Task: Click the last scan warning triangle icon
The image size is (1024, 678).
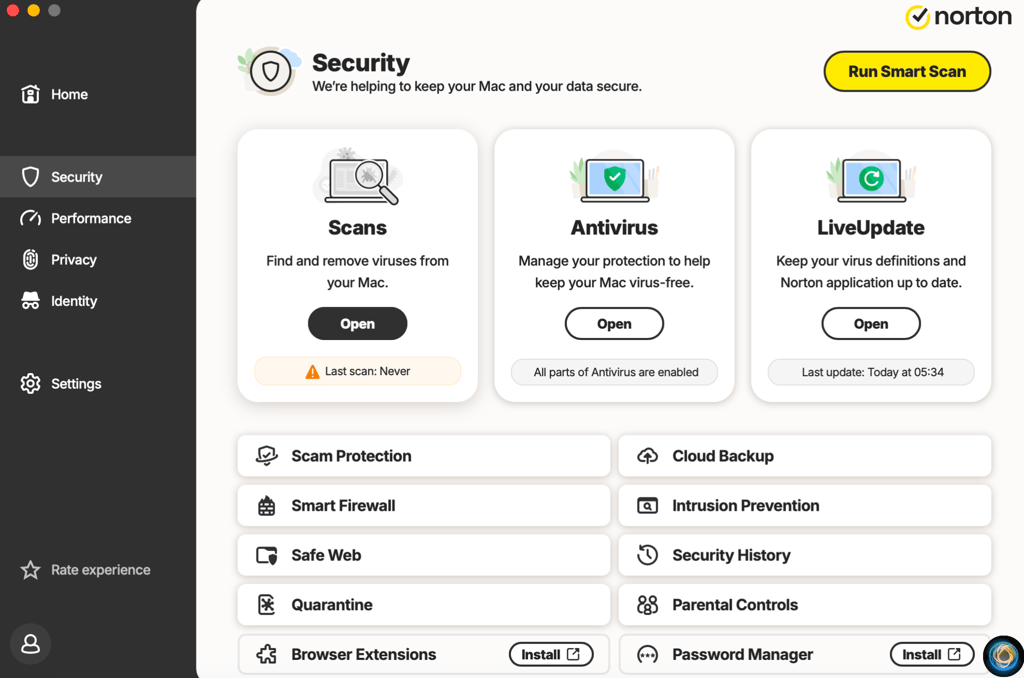Action: coord(312,372)
